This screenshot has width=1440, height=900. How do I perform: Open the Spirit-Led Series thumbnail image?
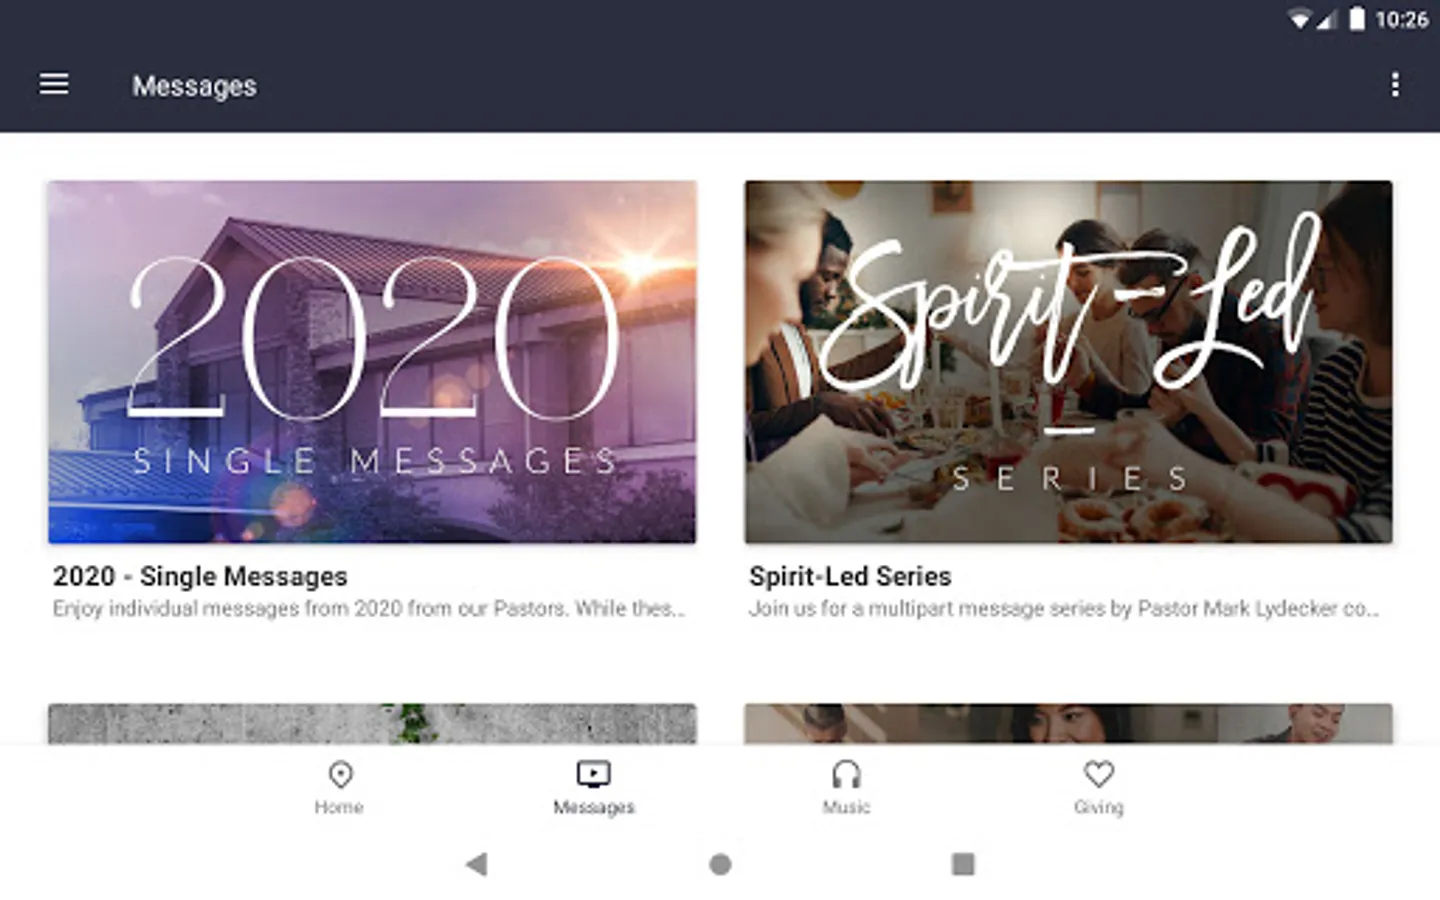click(1068, 362)
